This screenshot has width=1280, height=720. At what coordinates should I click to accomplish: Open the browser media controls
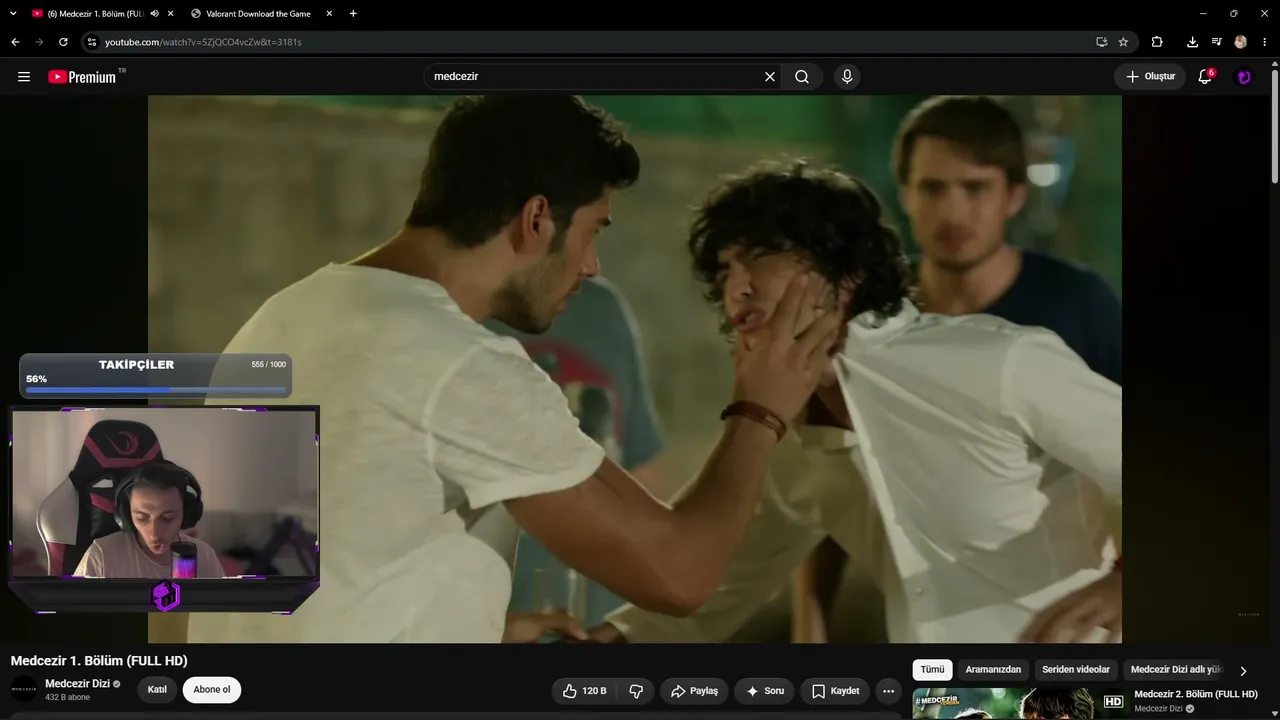coord(1216,42)
